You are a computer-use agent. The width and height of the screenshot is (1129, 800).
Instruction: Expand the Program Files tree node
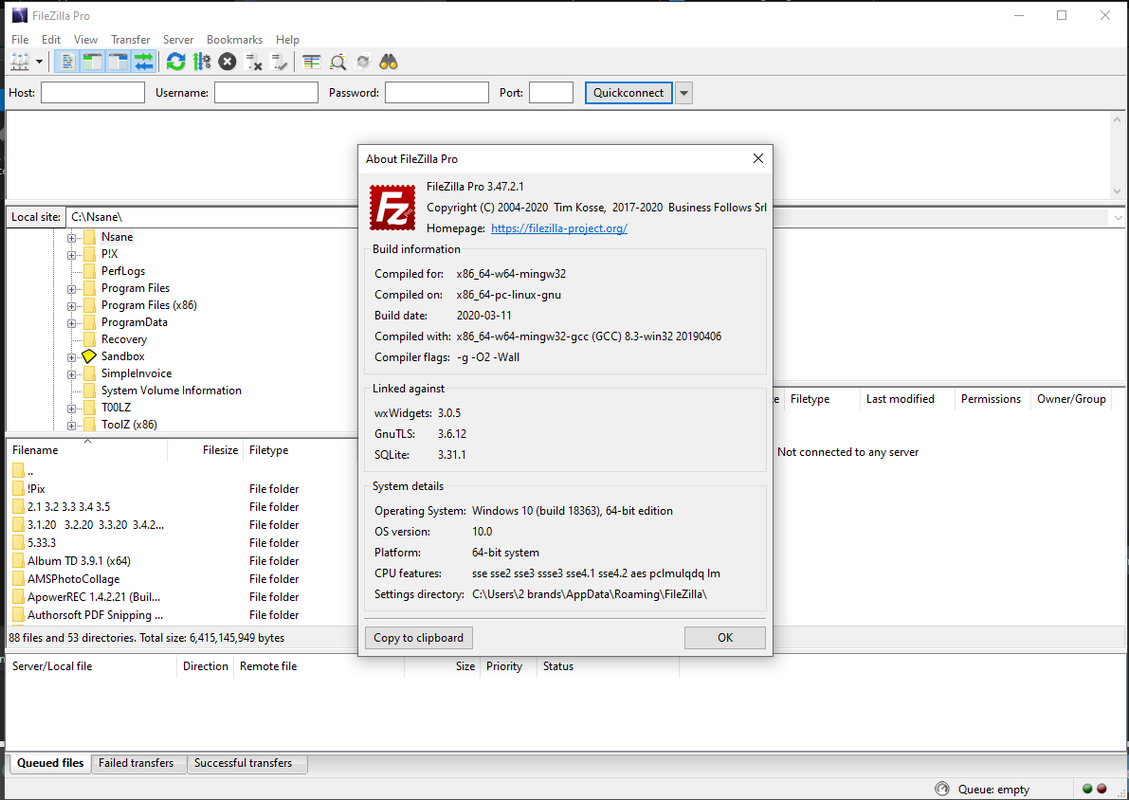point(71,289)
